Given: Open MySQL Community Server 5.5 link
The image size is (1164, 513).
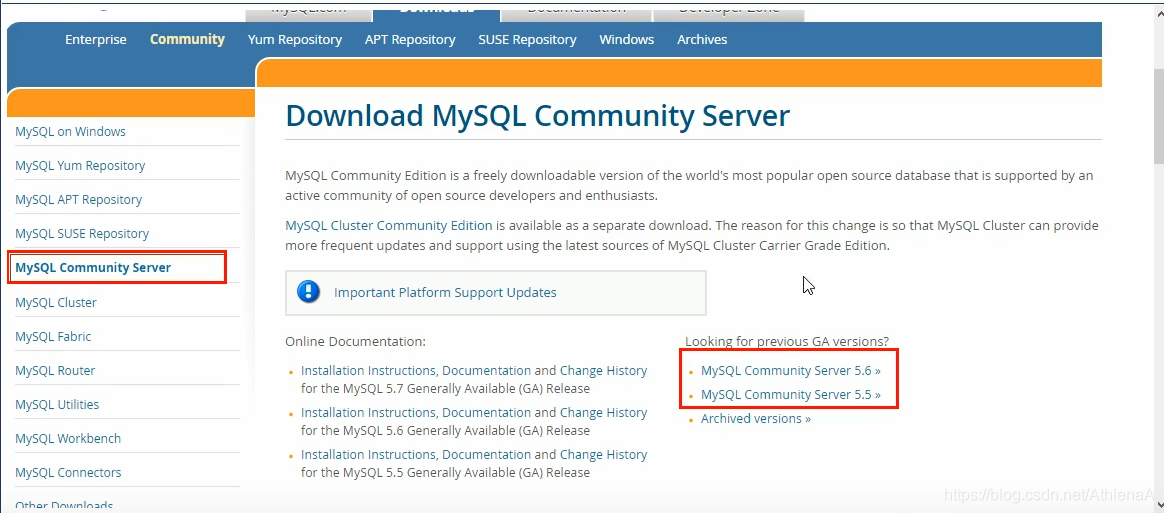Looking at the screenshot, I should (x=791, y=394).
